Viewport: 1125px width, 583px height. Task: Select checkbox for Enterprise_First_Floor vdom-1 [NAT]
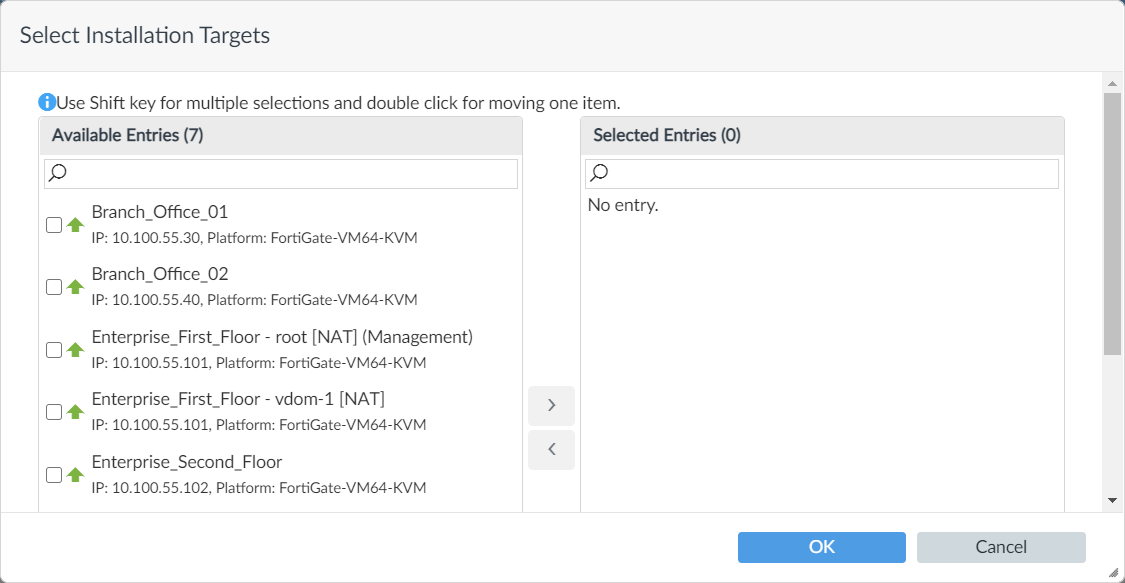pyautogui.click(x=54, y=412)
